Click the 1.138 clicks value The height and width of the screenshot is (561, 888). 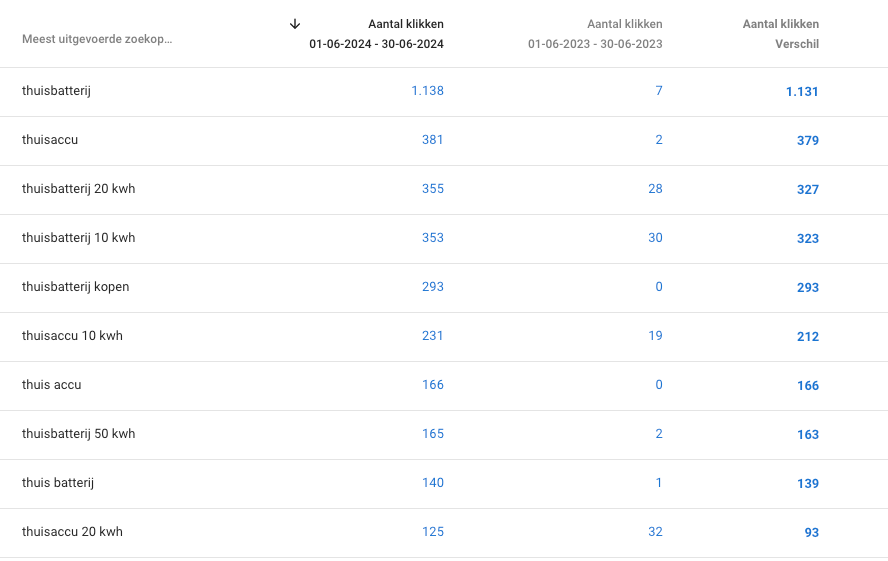pyautogui.click(x=427, y=91)
